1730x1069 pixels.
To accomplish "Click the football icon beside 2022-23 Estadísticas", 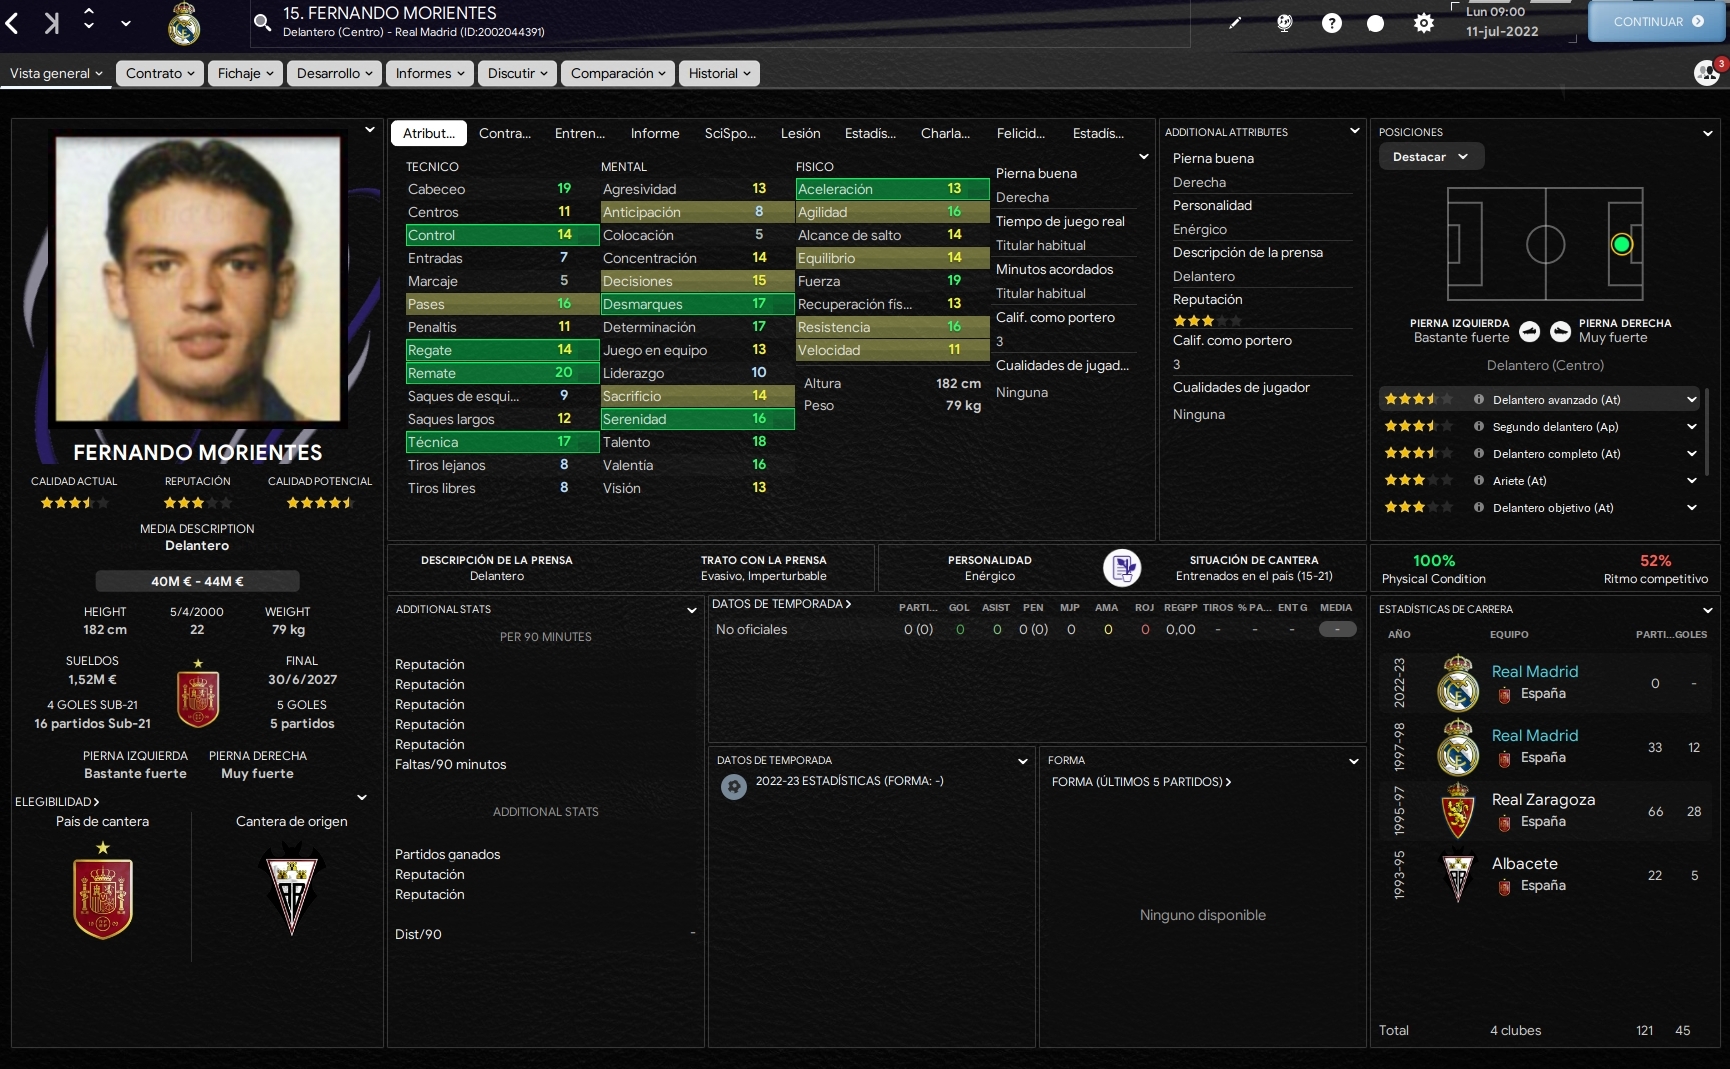I will coord(734,787).
